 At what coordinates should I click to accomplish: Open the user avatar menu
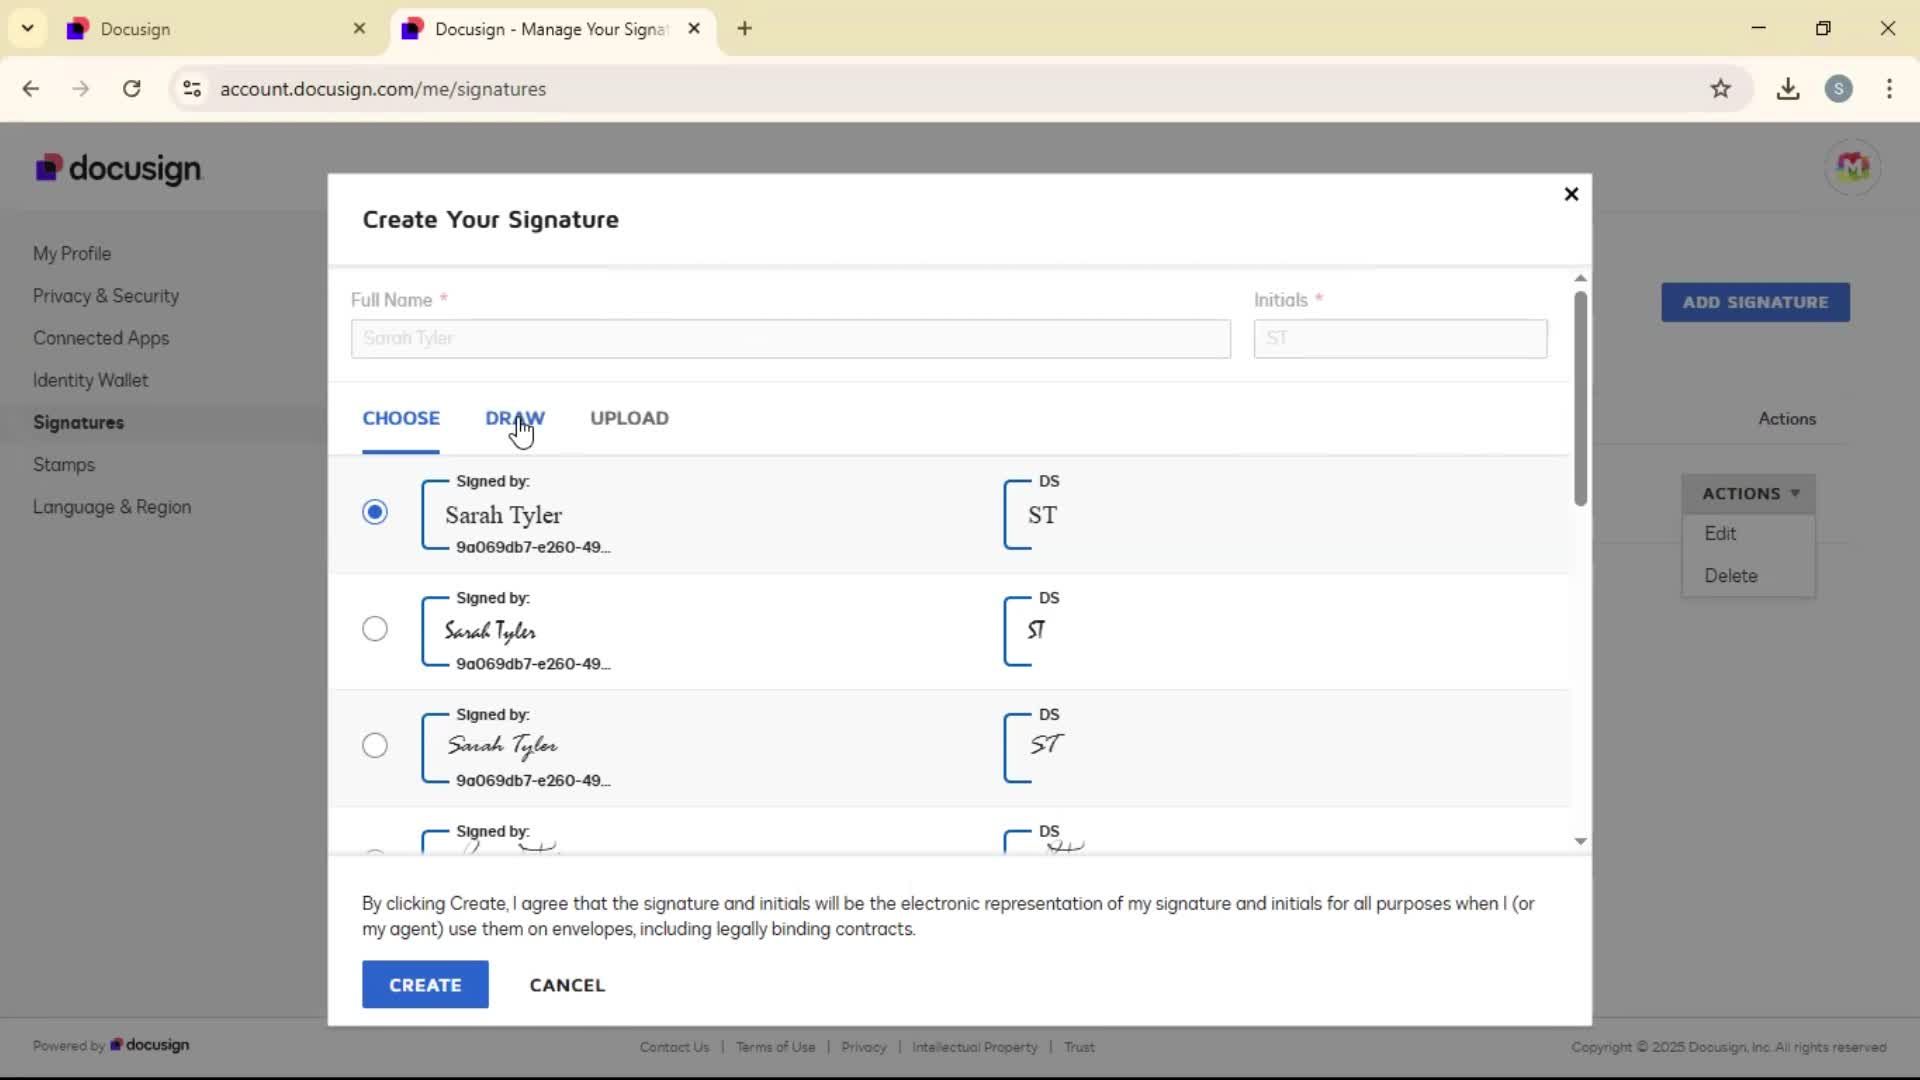tap(1852, 167)
